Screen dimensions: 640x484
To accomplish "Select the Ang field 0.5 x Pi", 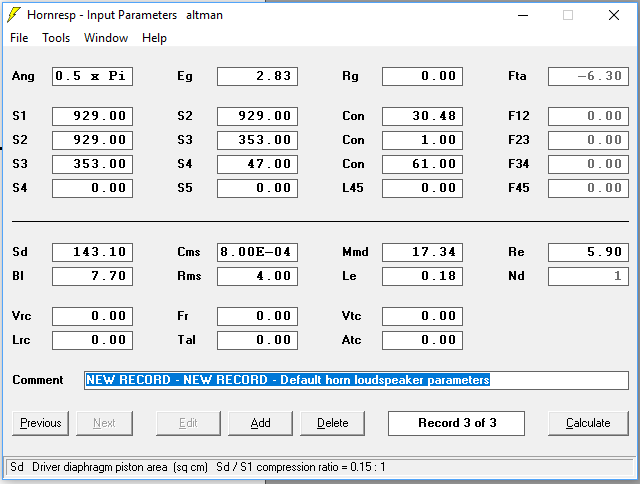I will point(92,76).
